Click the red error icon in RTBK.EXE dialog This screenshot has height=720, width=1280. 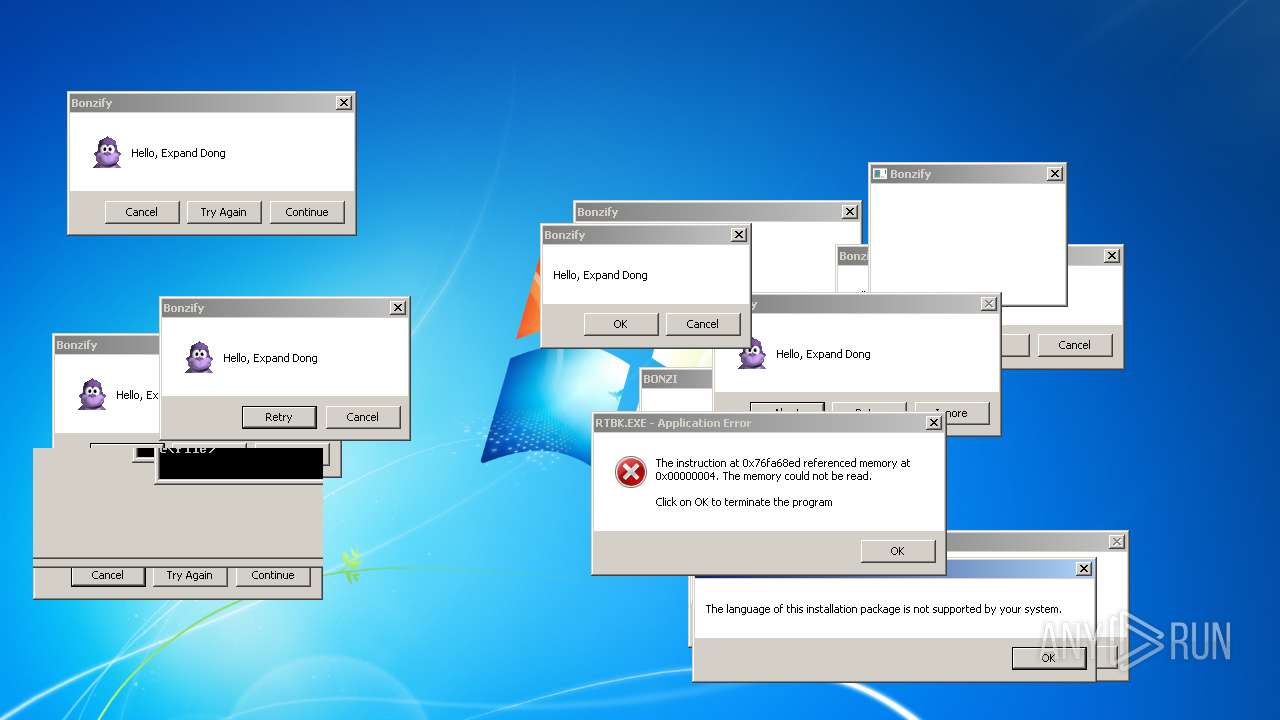click(630, 472)
